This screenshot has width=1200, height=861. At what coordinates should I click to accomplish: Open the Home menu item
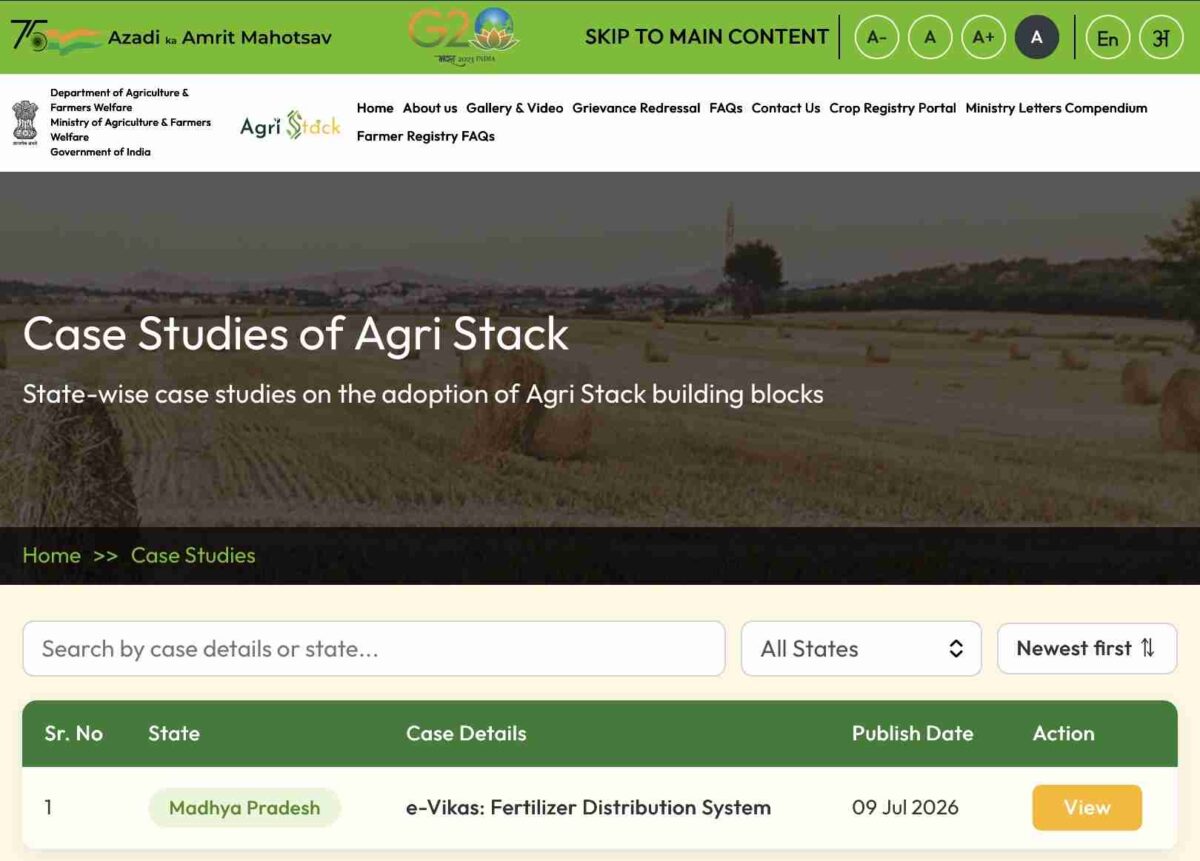[x=375, y=108]
